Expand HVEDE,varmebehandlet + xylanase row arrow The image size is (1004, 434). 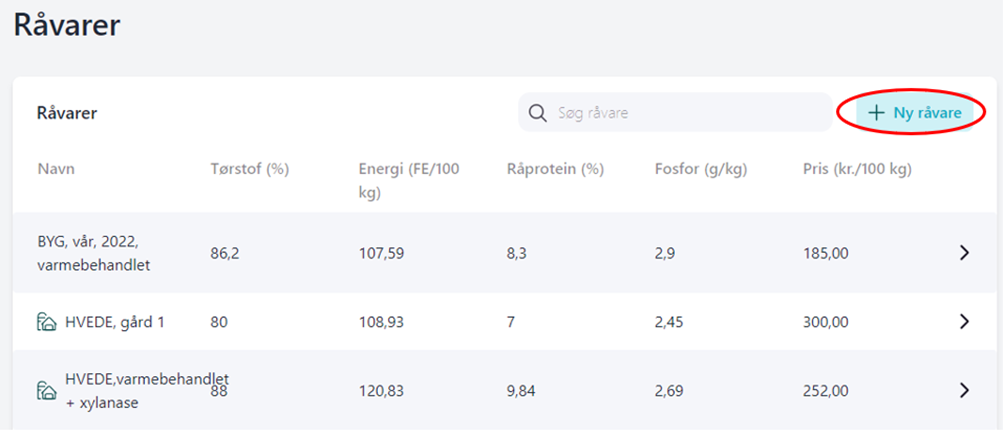tap(964, 391)
